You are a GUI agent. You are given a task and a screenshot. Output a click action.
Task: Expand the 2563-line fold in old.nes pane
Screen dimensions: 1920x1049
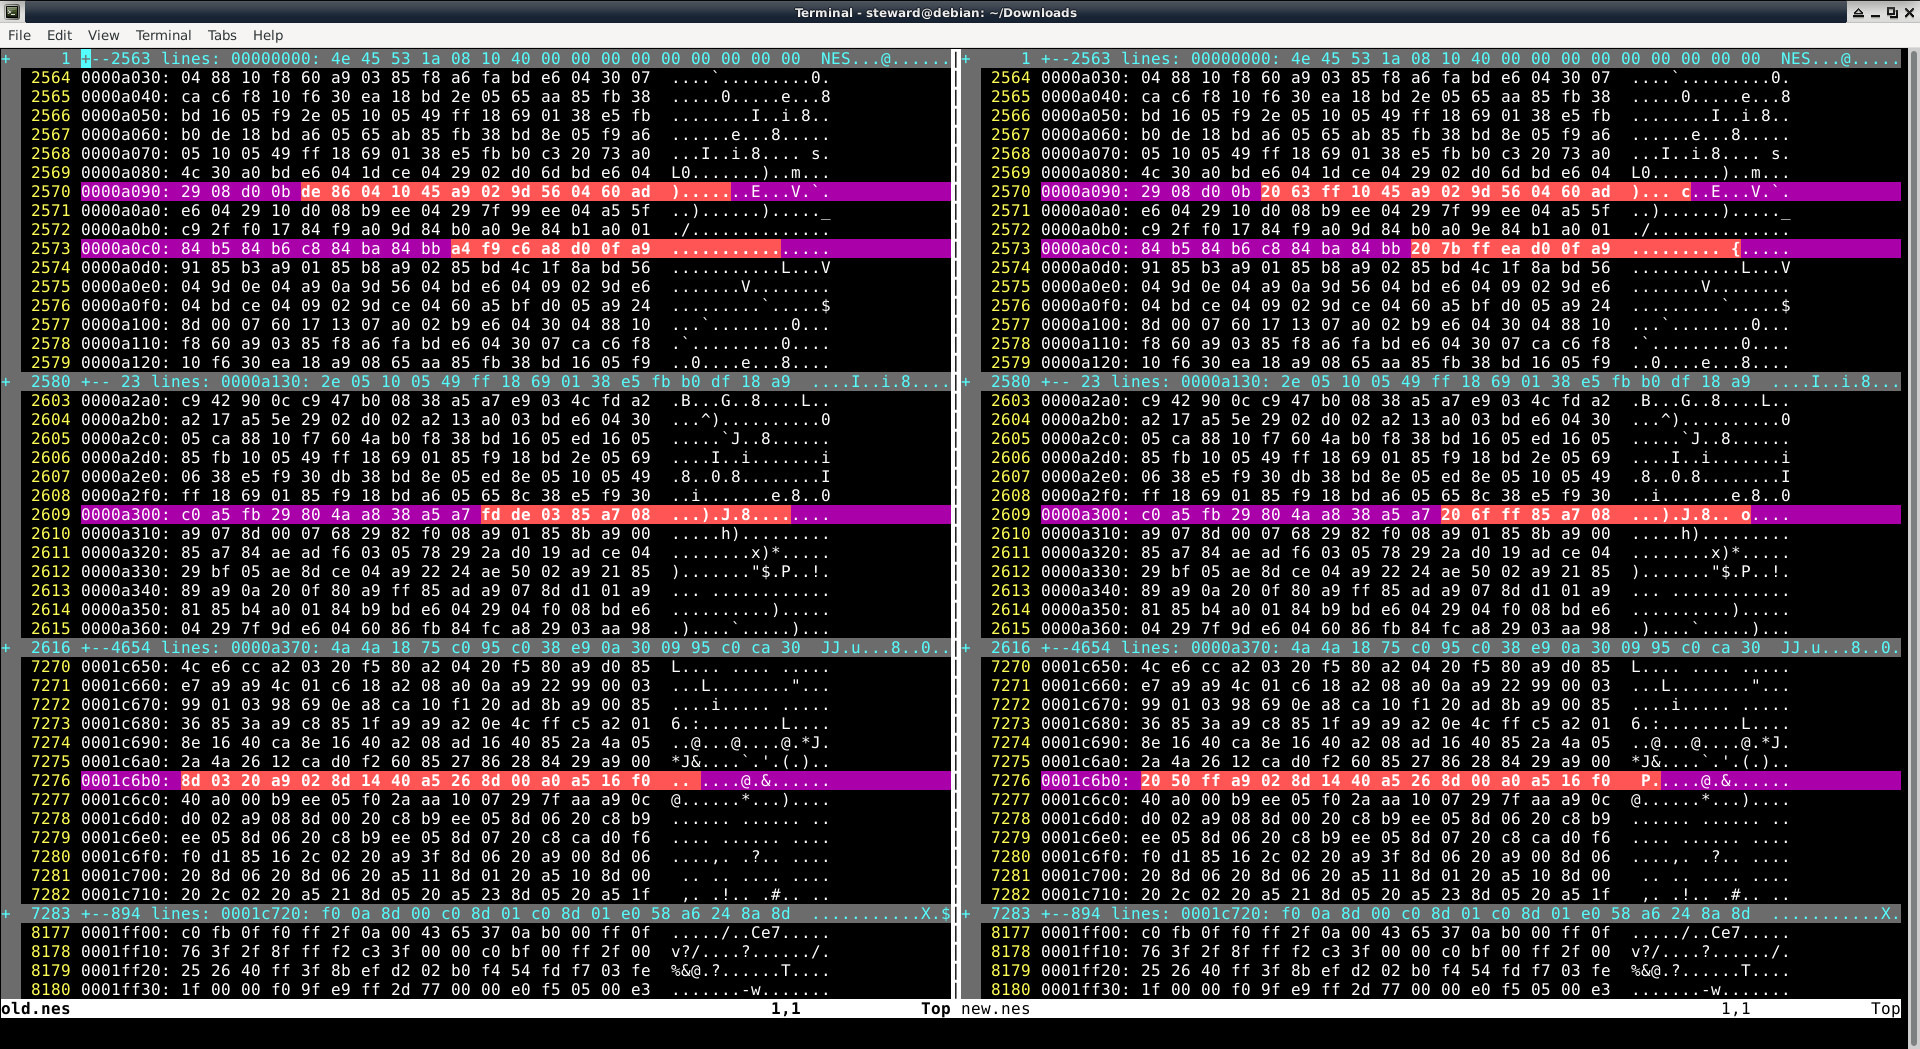pyautogui.click(x=476, y=59)
